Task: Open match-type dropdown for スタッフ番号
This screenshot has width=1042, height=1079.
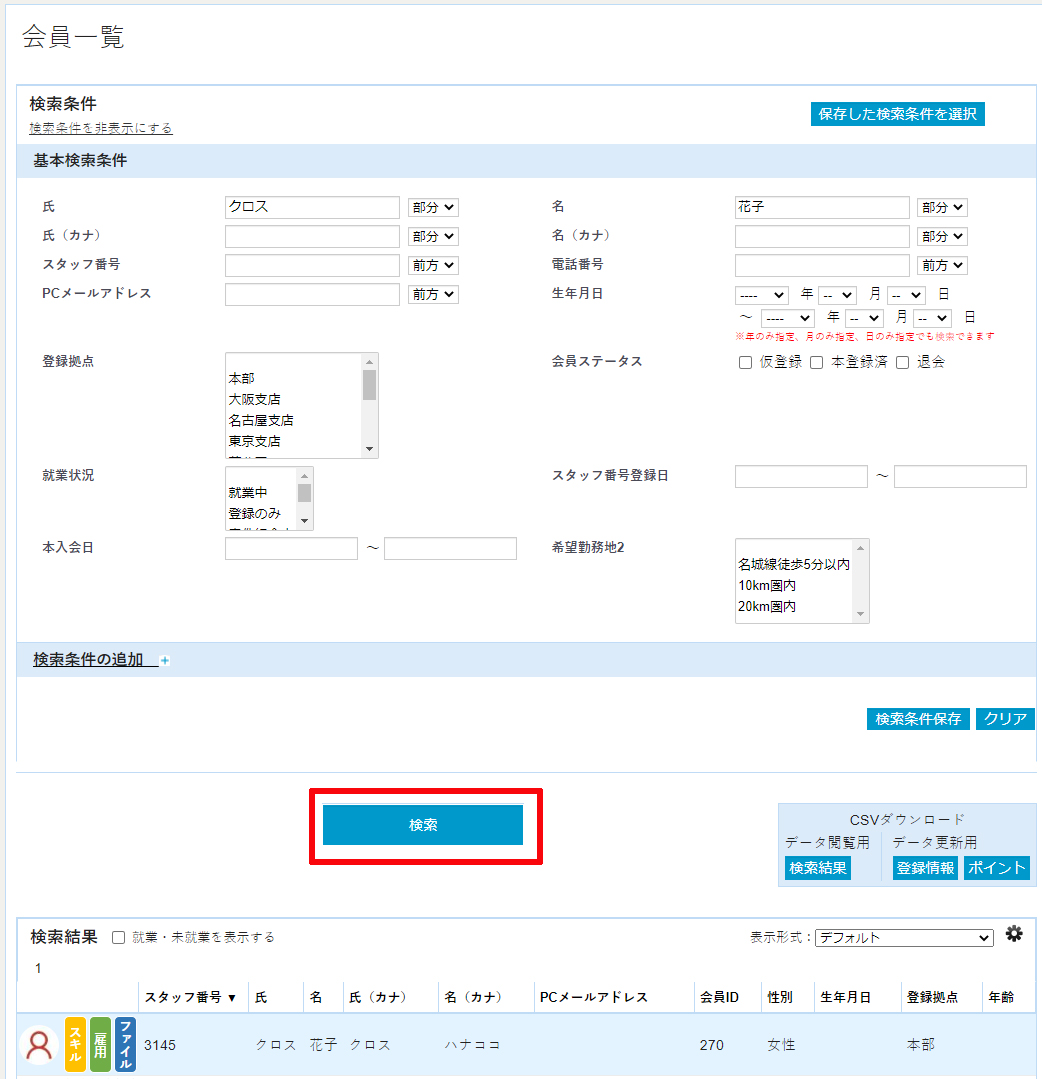Action: (433, 265)
